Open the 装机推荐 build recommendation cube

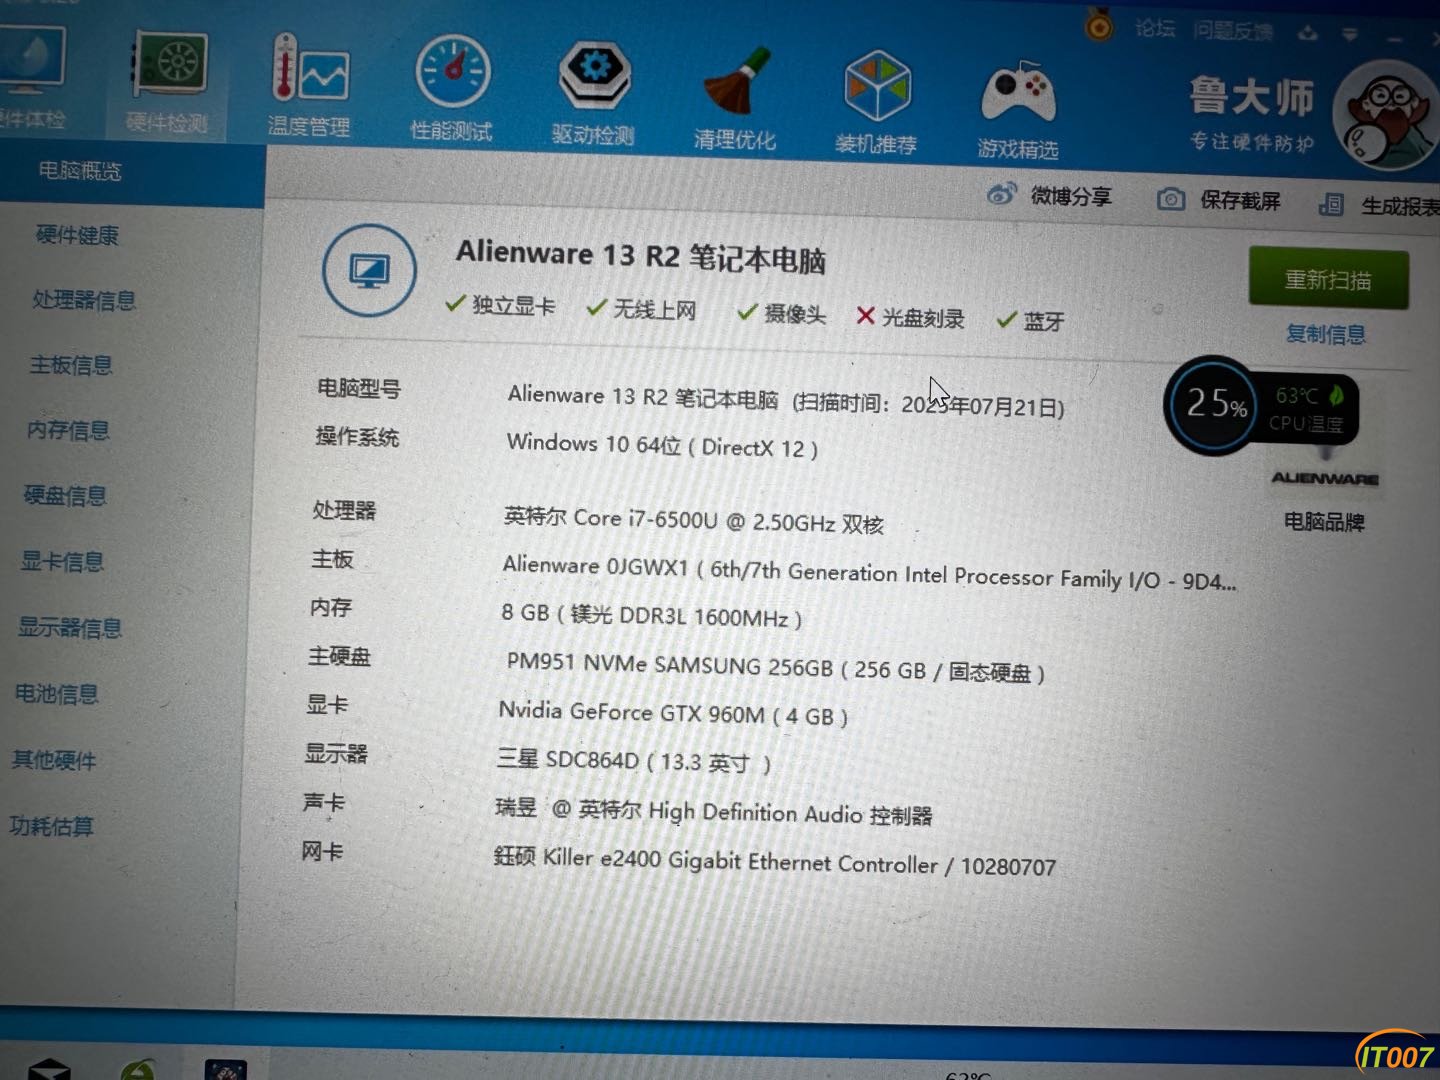pos(876,103)
